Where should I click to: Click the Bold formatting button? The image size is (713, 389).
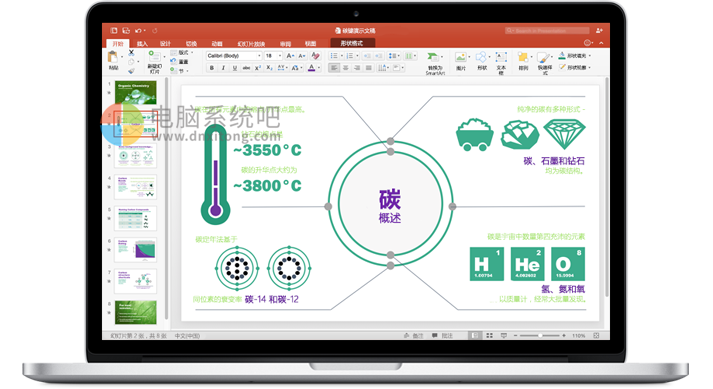tap(211, 68)
